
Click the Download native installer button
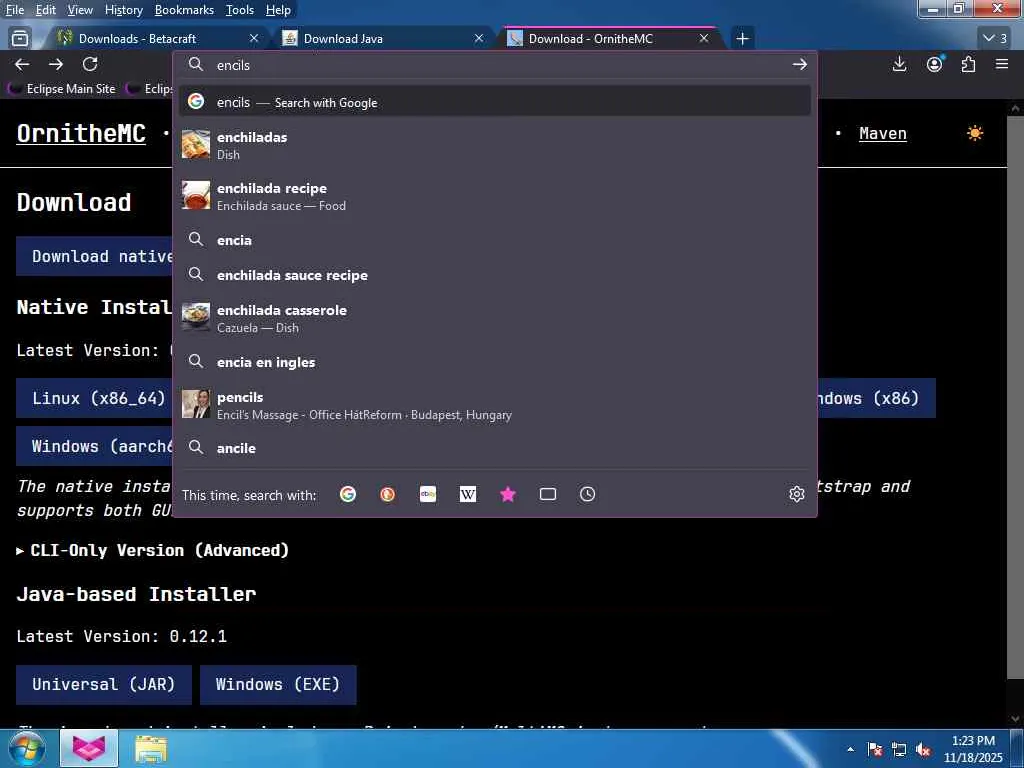coord(94,256)
